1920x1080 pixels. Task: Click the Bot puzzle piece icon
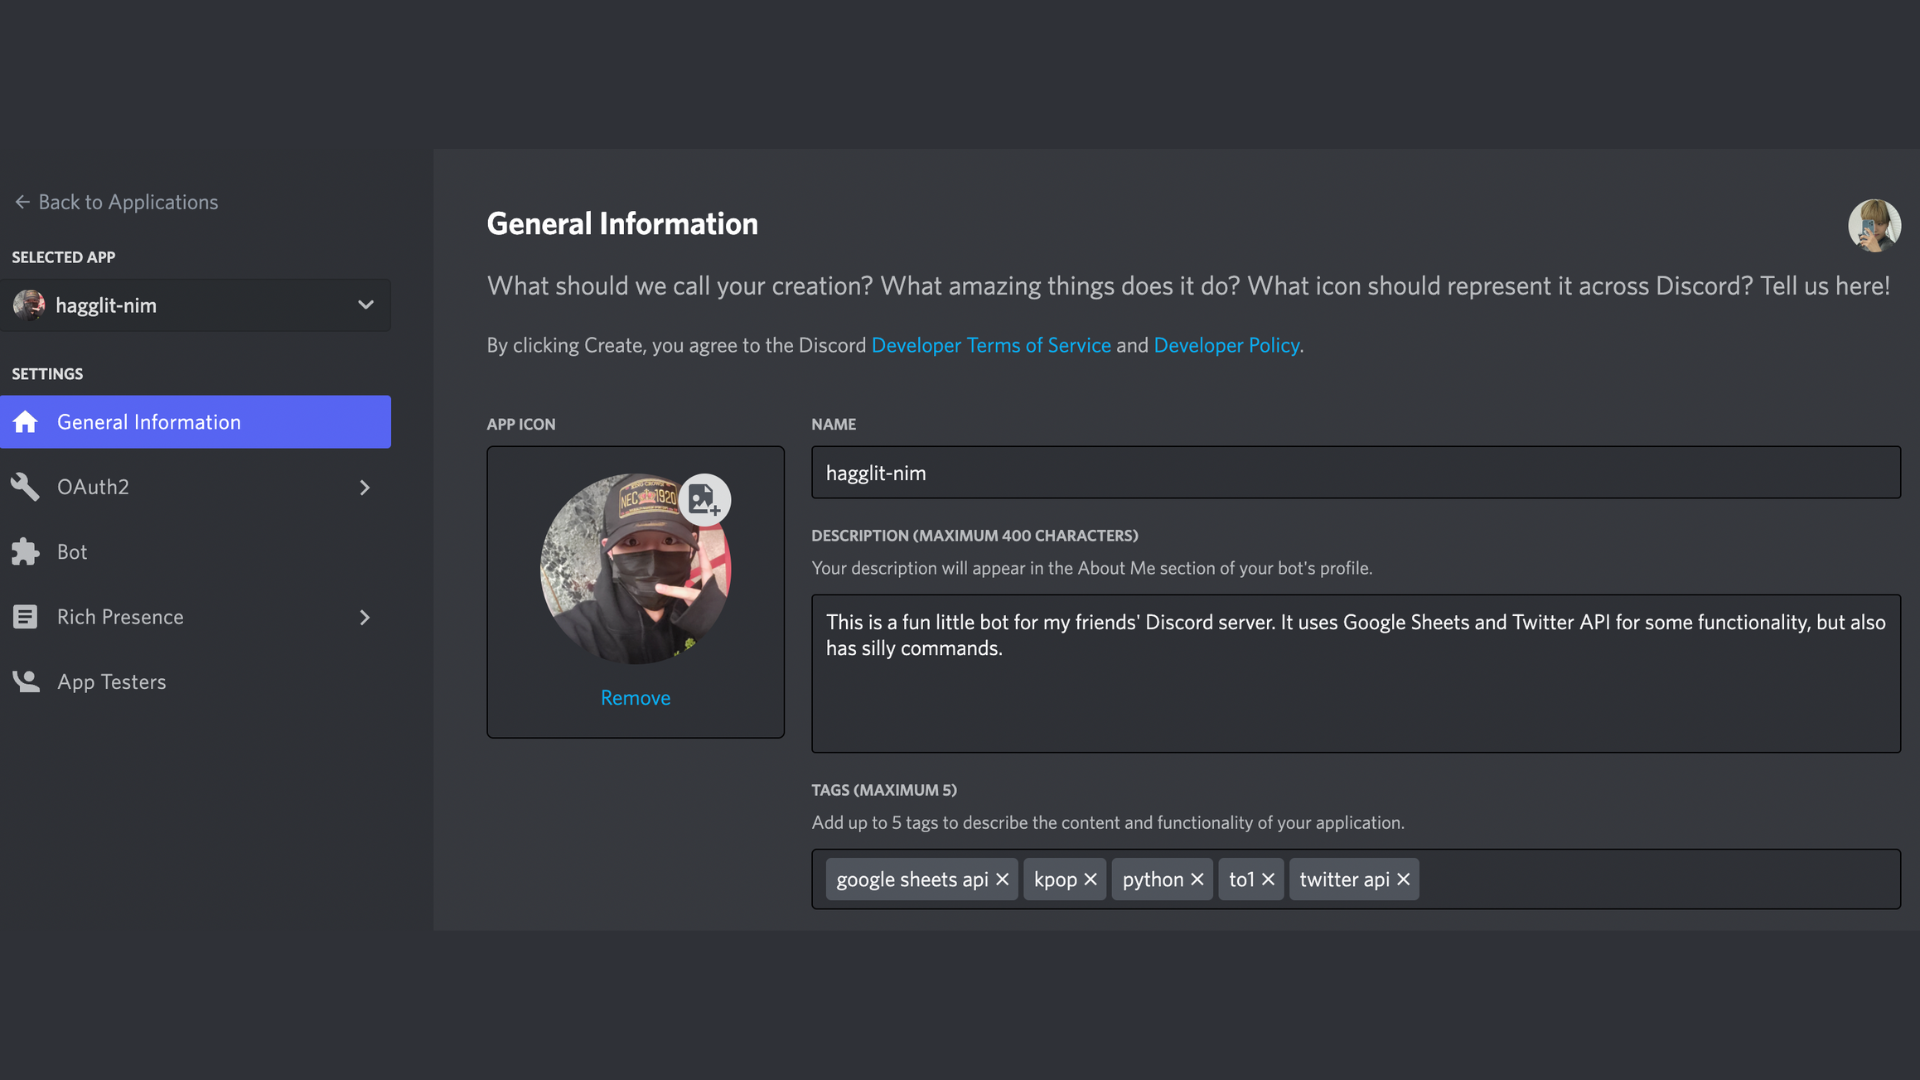pos(25,552)
